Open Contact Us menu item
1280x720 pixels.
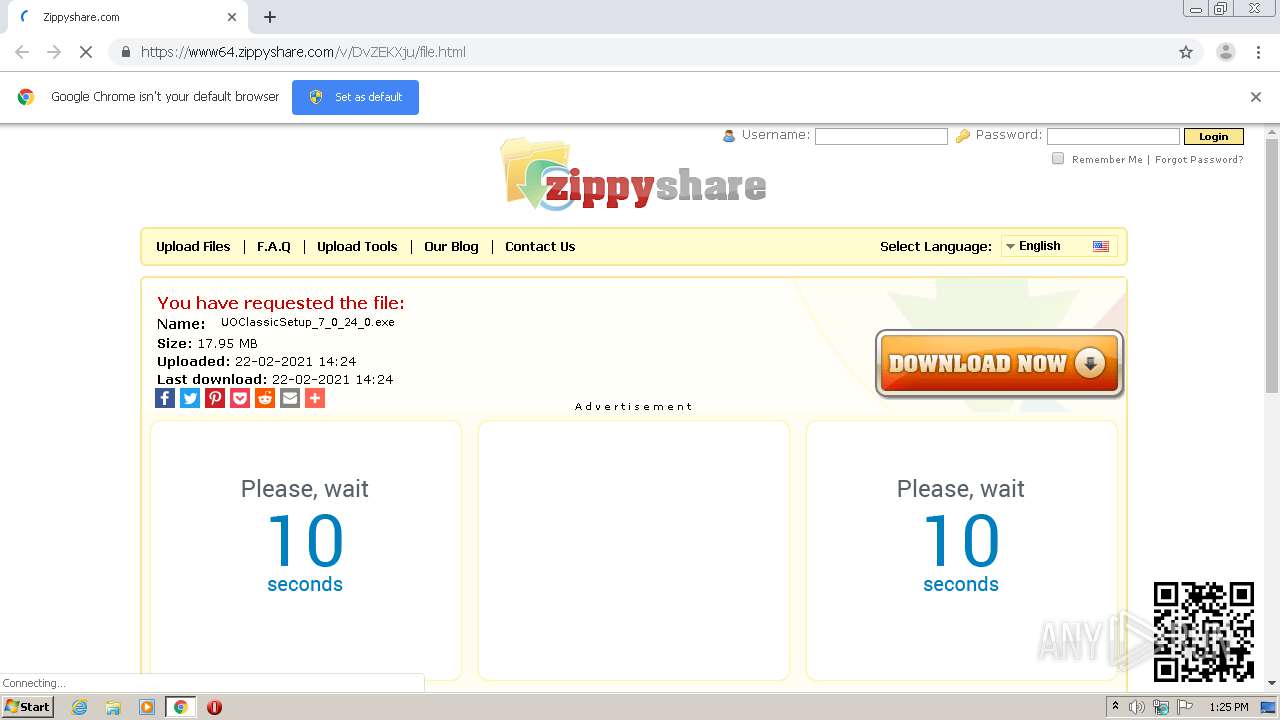pos(540,246)
